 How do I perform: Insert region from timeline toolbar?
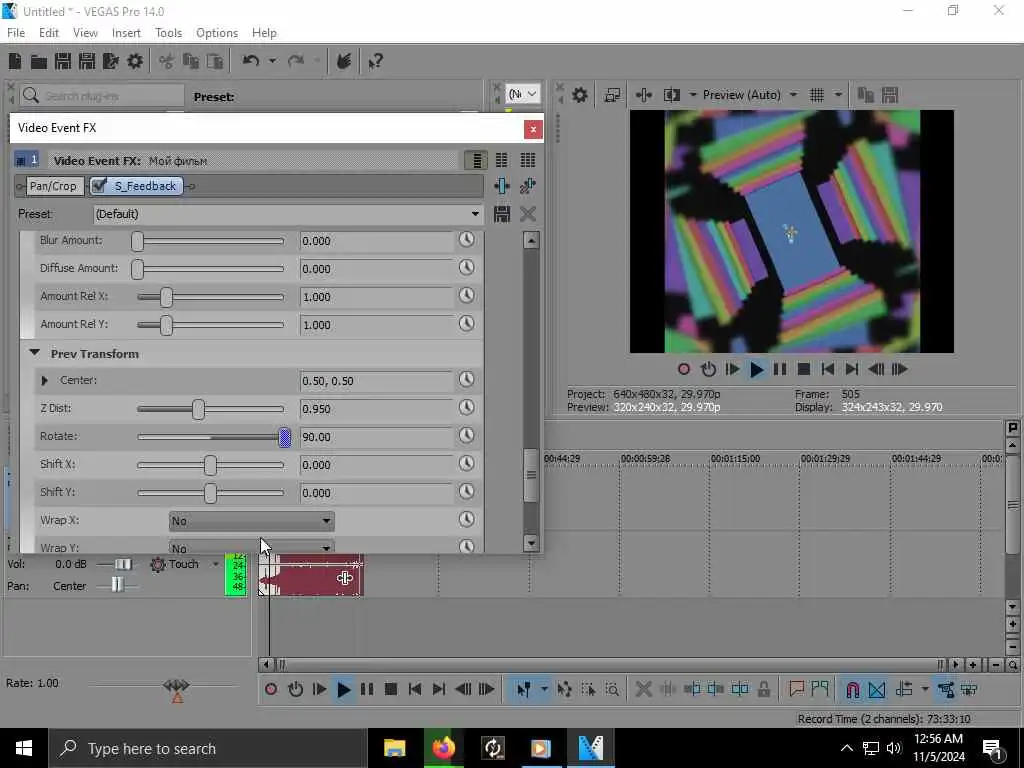(820, 689)
